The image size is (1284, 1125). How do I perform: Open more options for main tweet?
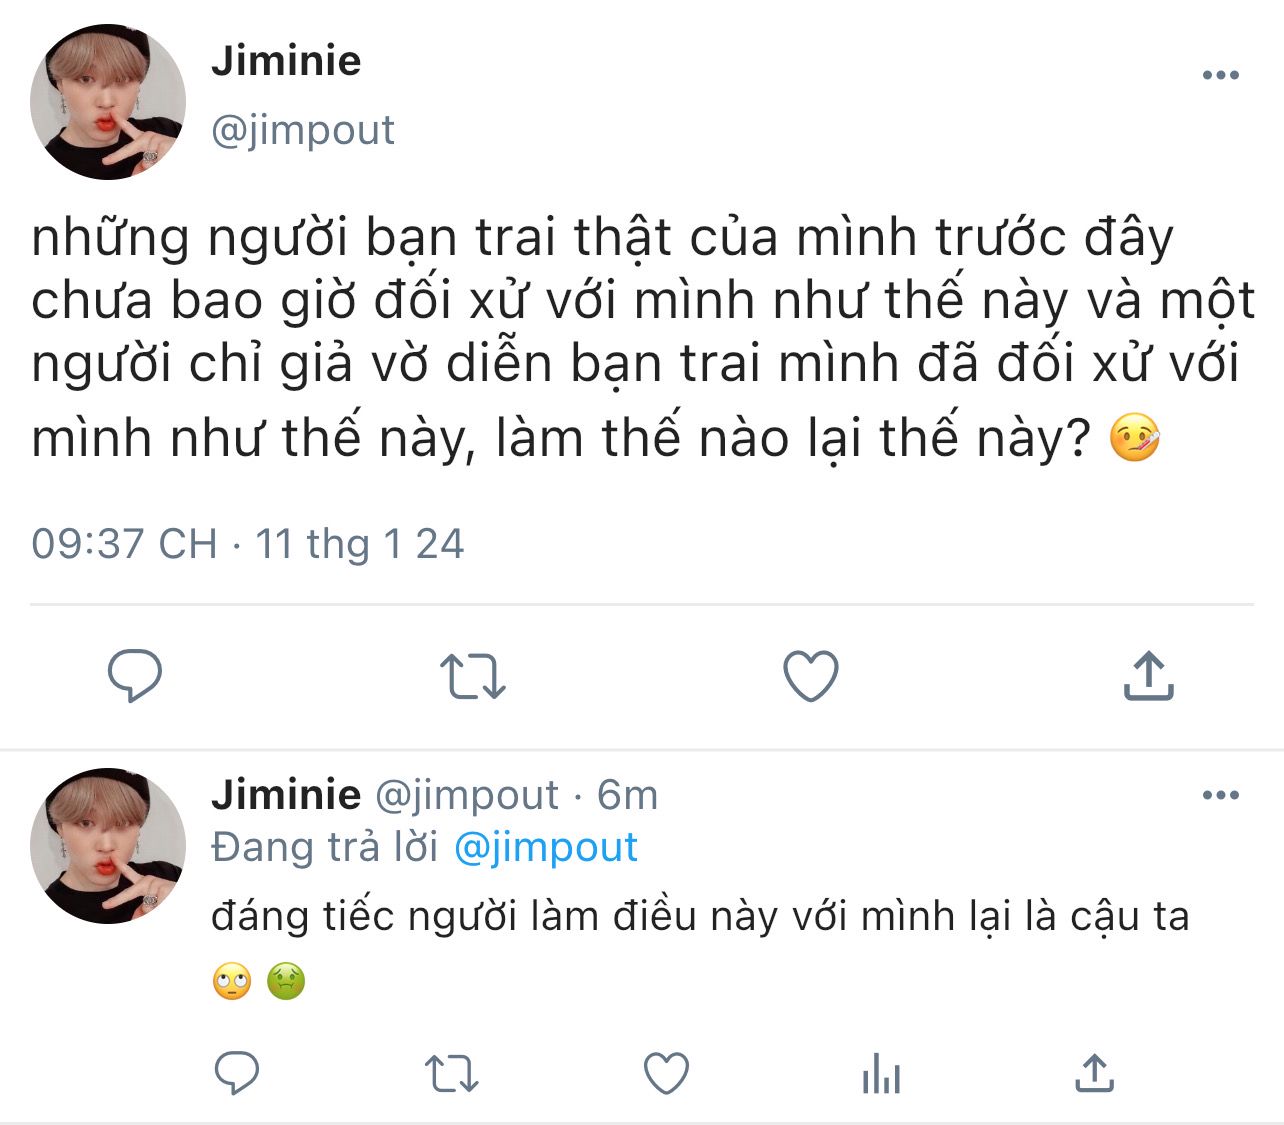coord(1220,75)
